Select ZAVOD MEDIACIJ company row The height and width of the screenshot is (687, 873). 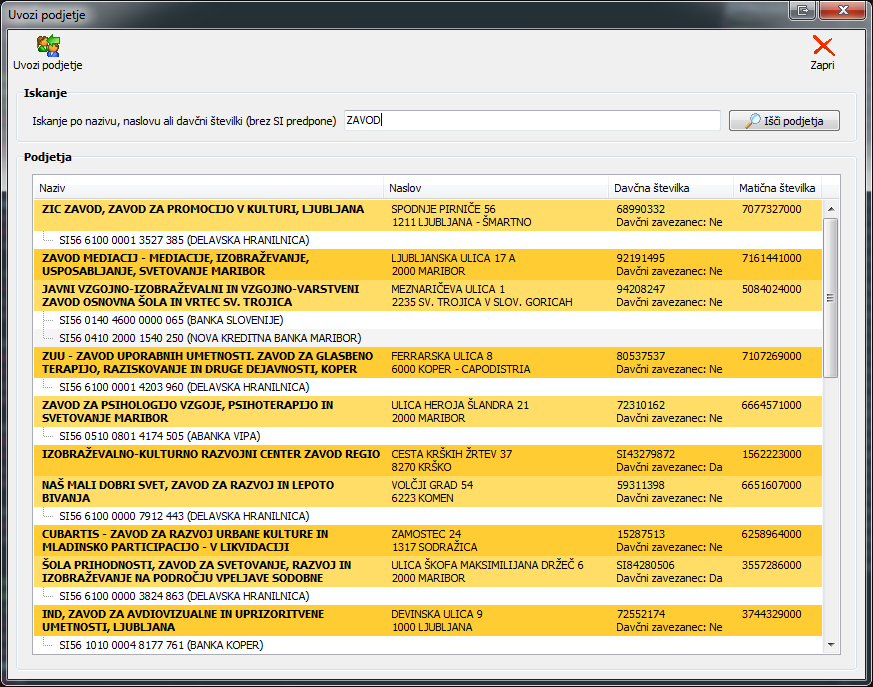pyautogui.click(x=210, y=264)
